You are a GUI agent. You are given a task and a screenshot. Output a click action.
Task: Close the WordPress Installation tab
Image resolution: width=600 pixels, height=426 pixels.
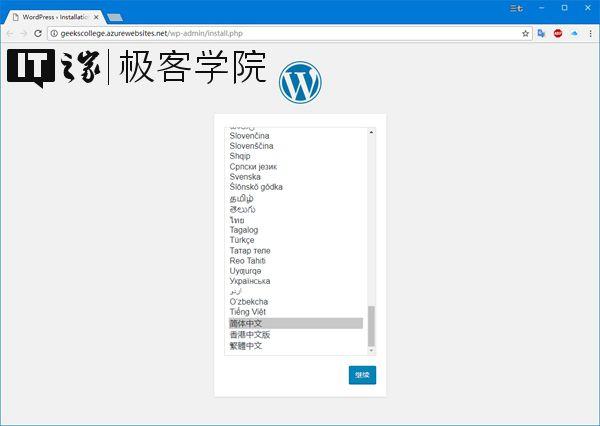point(96,17)
